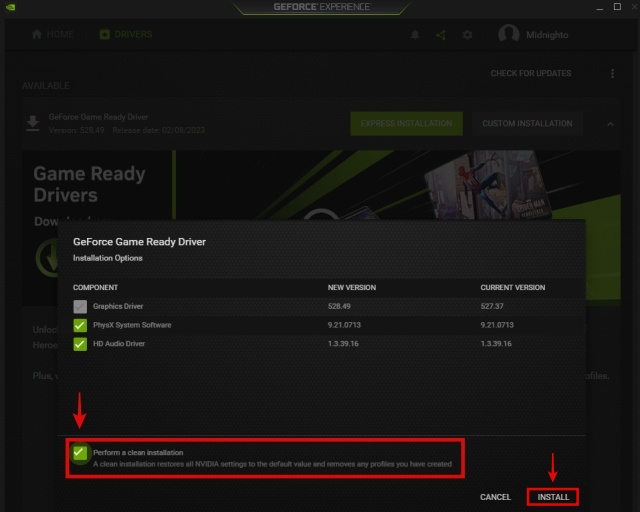Click the INSTALL button
Image resolution: width=640 pixels, height=512 pixels.
pos(553,497)
